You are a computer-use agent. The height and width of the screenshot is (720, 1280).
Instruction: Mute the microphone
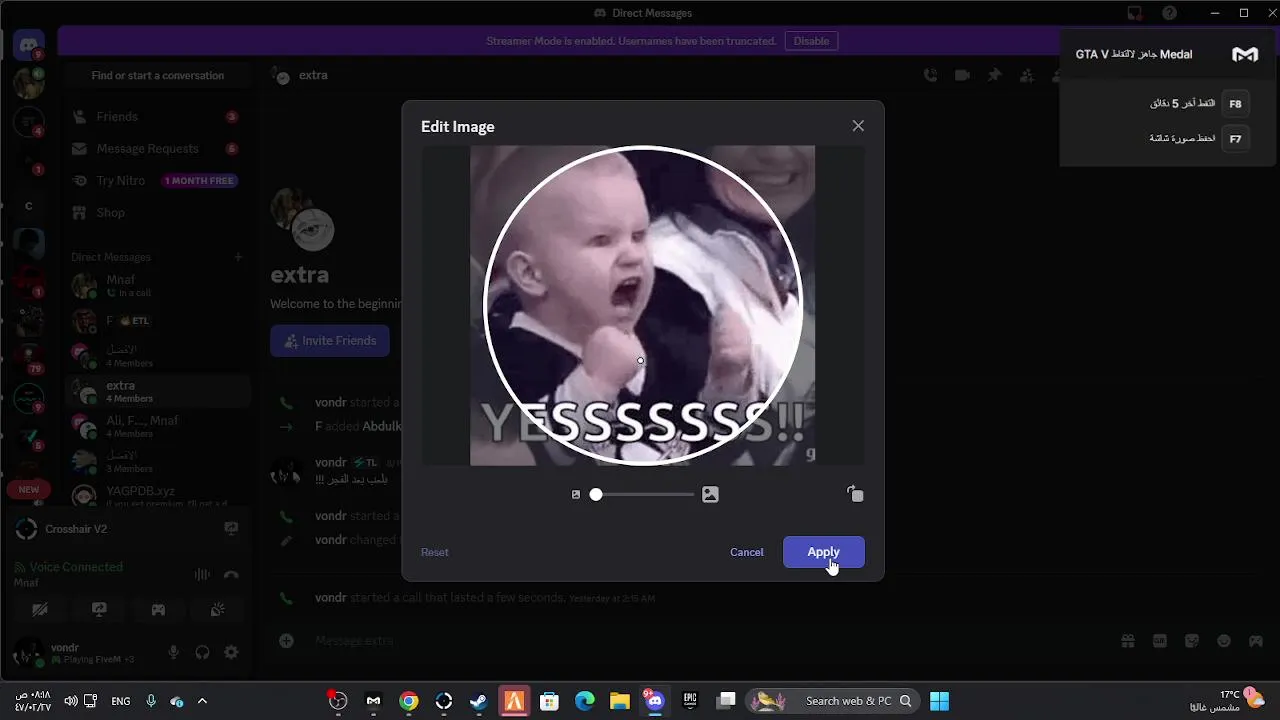coord(173,652)
